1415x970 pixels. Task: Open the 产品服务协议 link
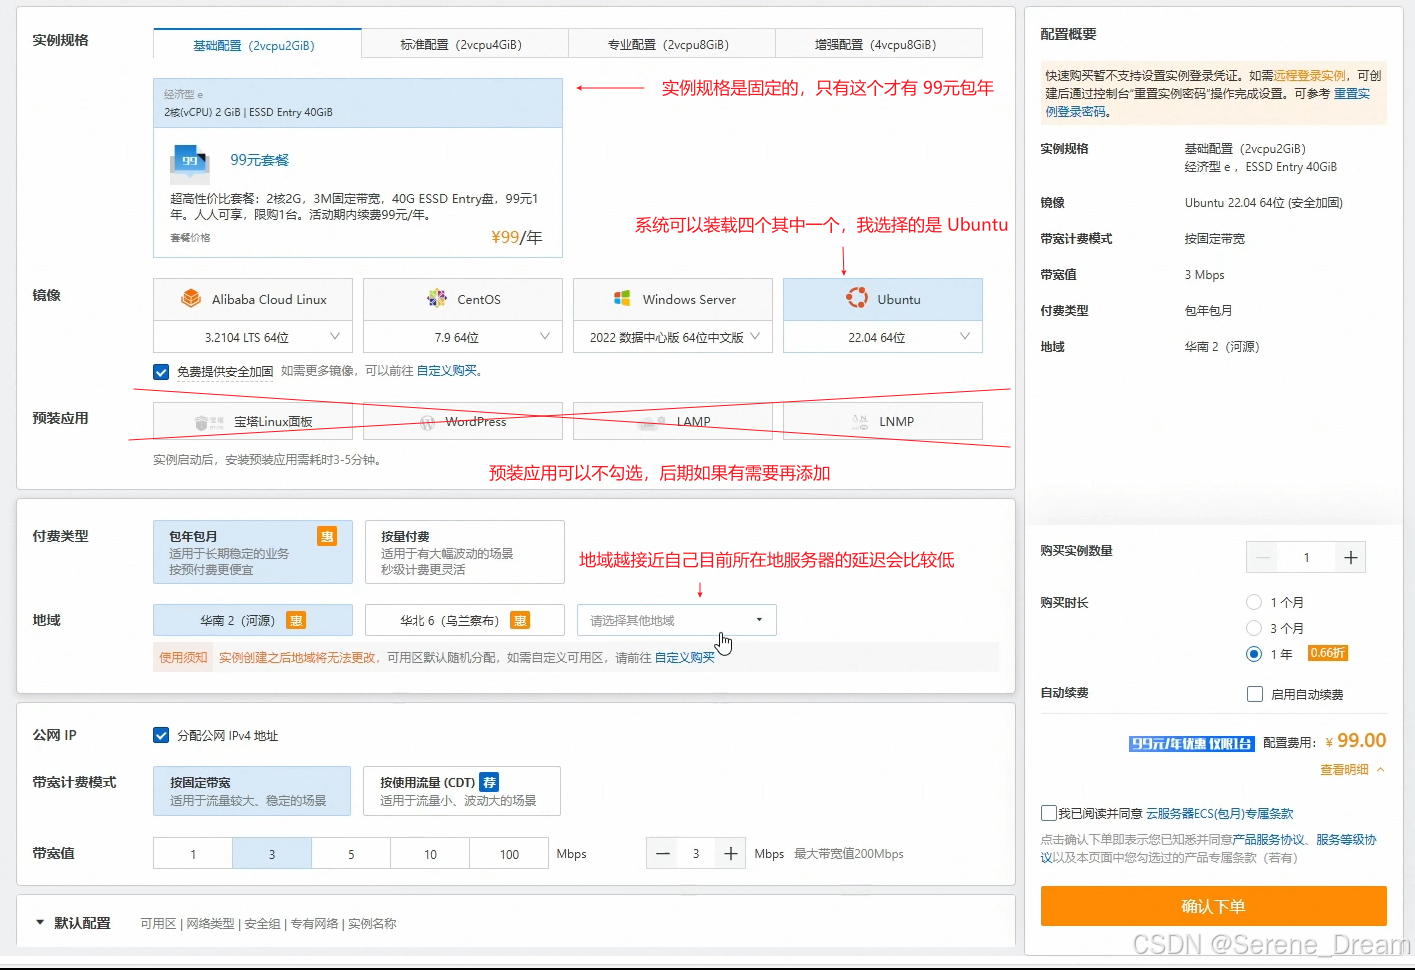[1269, 840]
